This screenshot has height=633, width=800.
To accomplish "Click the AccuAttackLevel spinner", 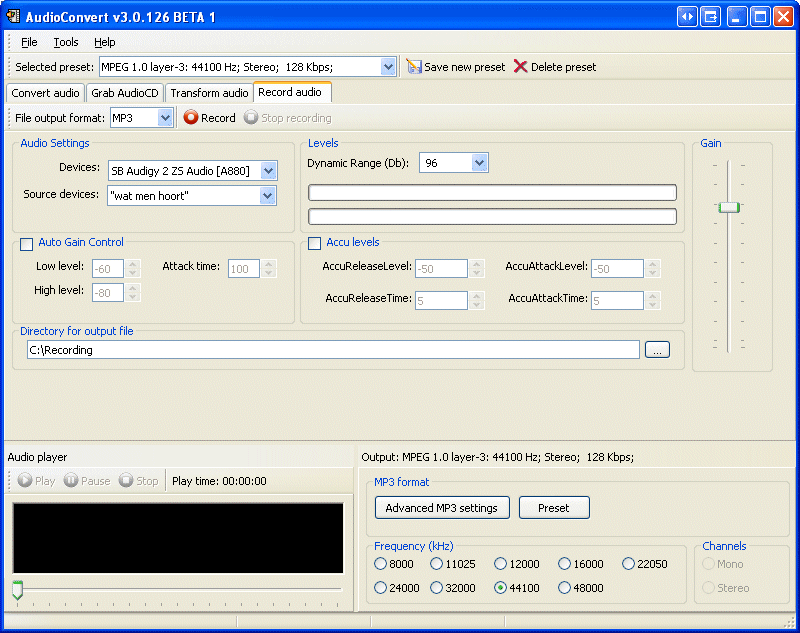I will tap(653, 268).
